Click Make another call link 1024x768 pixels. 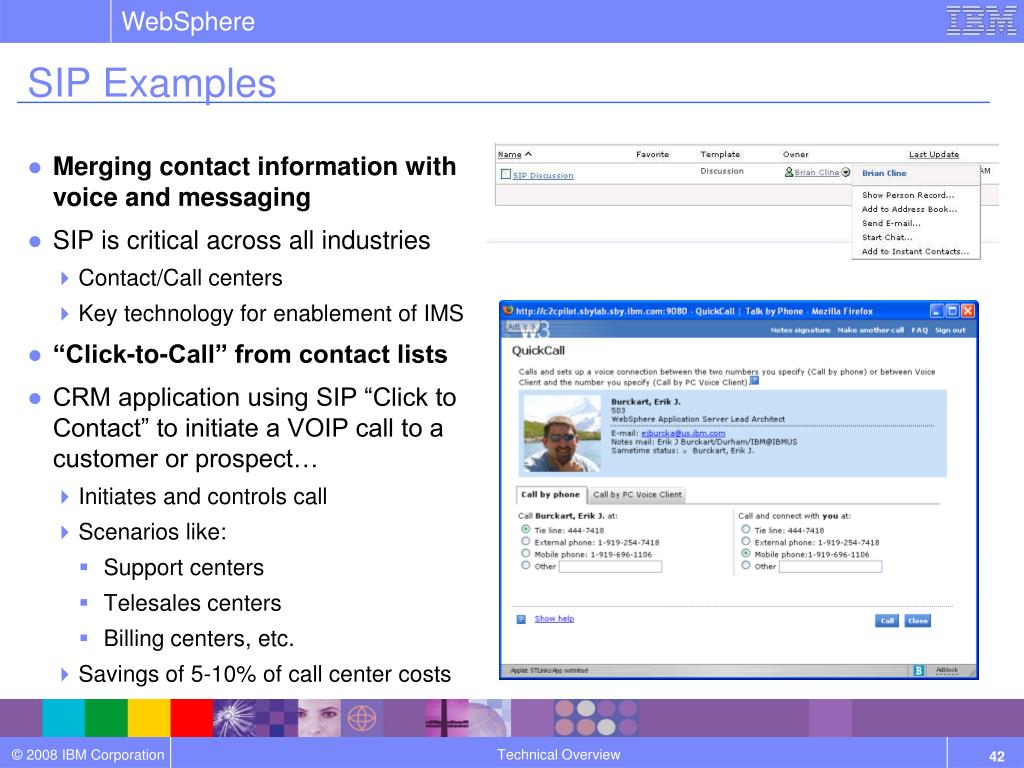click(x=871, y=330)
